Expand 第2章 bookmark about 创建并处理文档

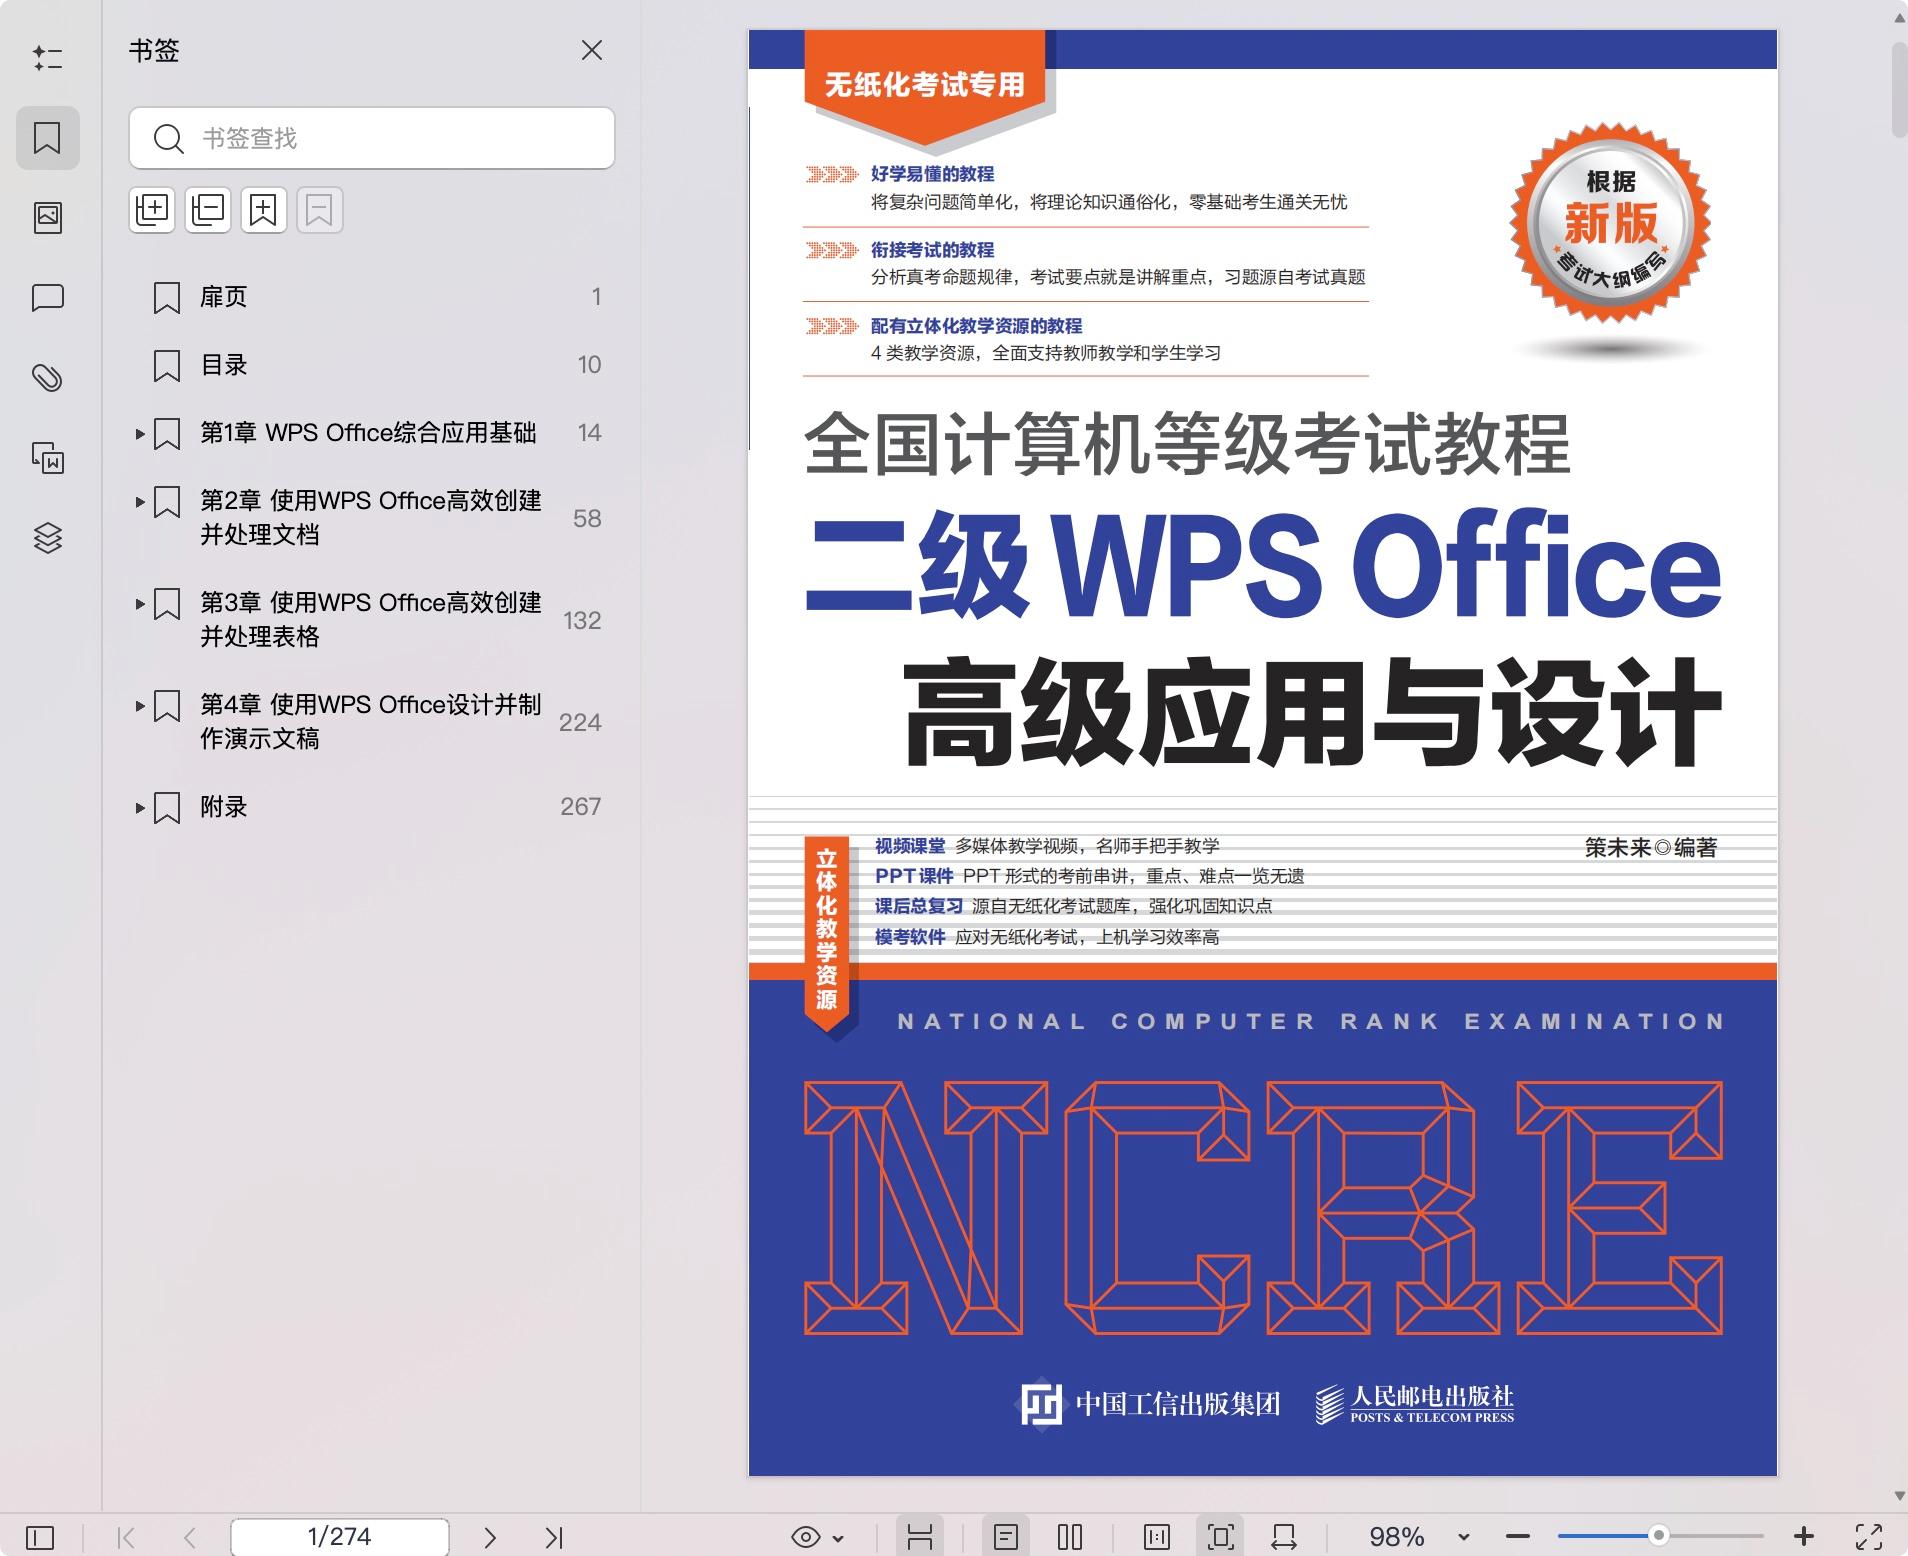pyautogui.click(x=140, y=501)
